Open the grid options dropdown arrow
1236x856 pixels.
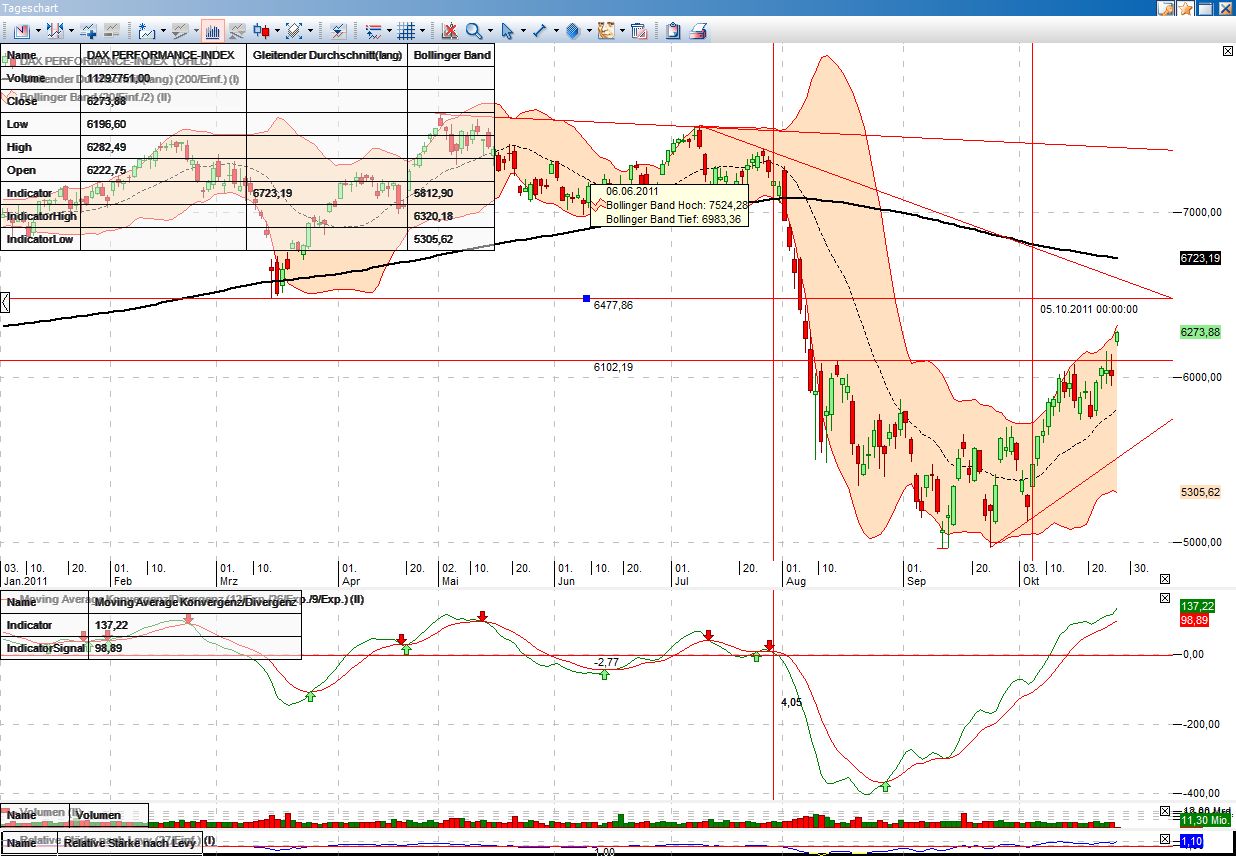click(422, 31)
